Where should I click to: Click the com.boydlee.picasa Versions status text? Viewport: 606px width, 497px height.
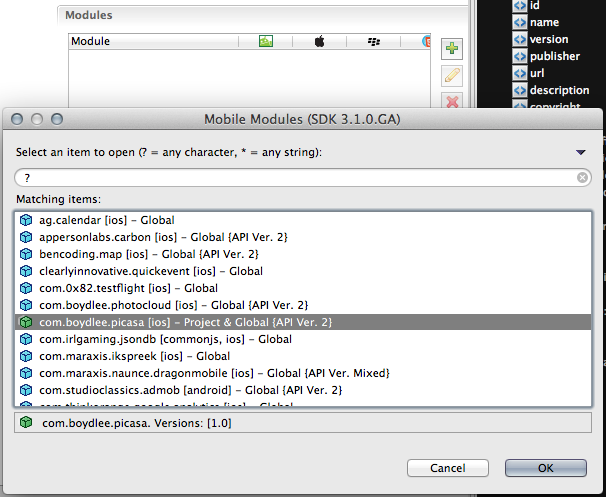click(137, 423)
